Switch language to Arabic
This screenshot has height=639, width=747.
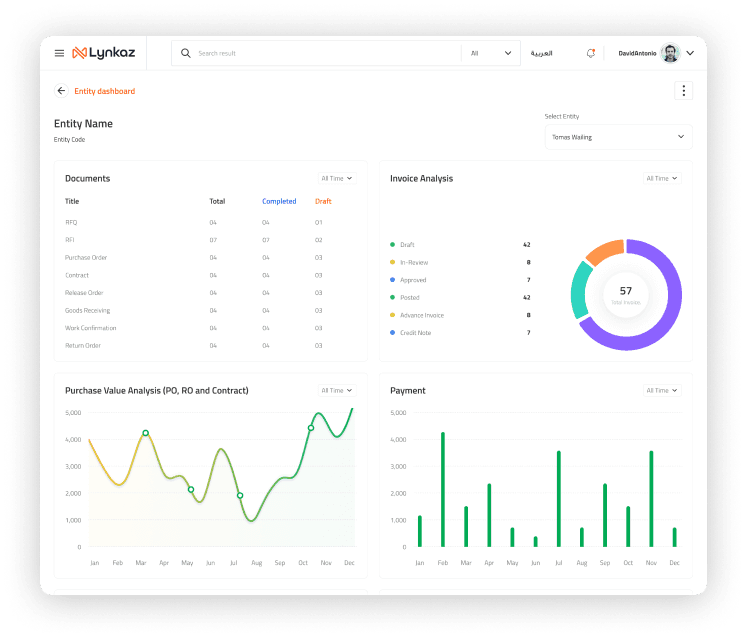(541, 53)
